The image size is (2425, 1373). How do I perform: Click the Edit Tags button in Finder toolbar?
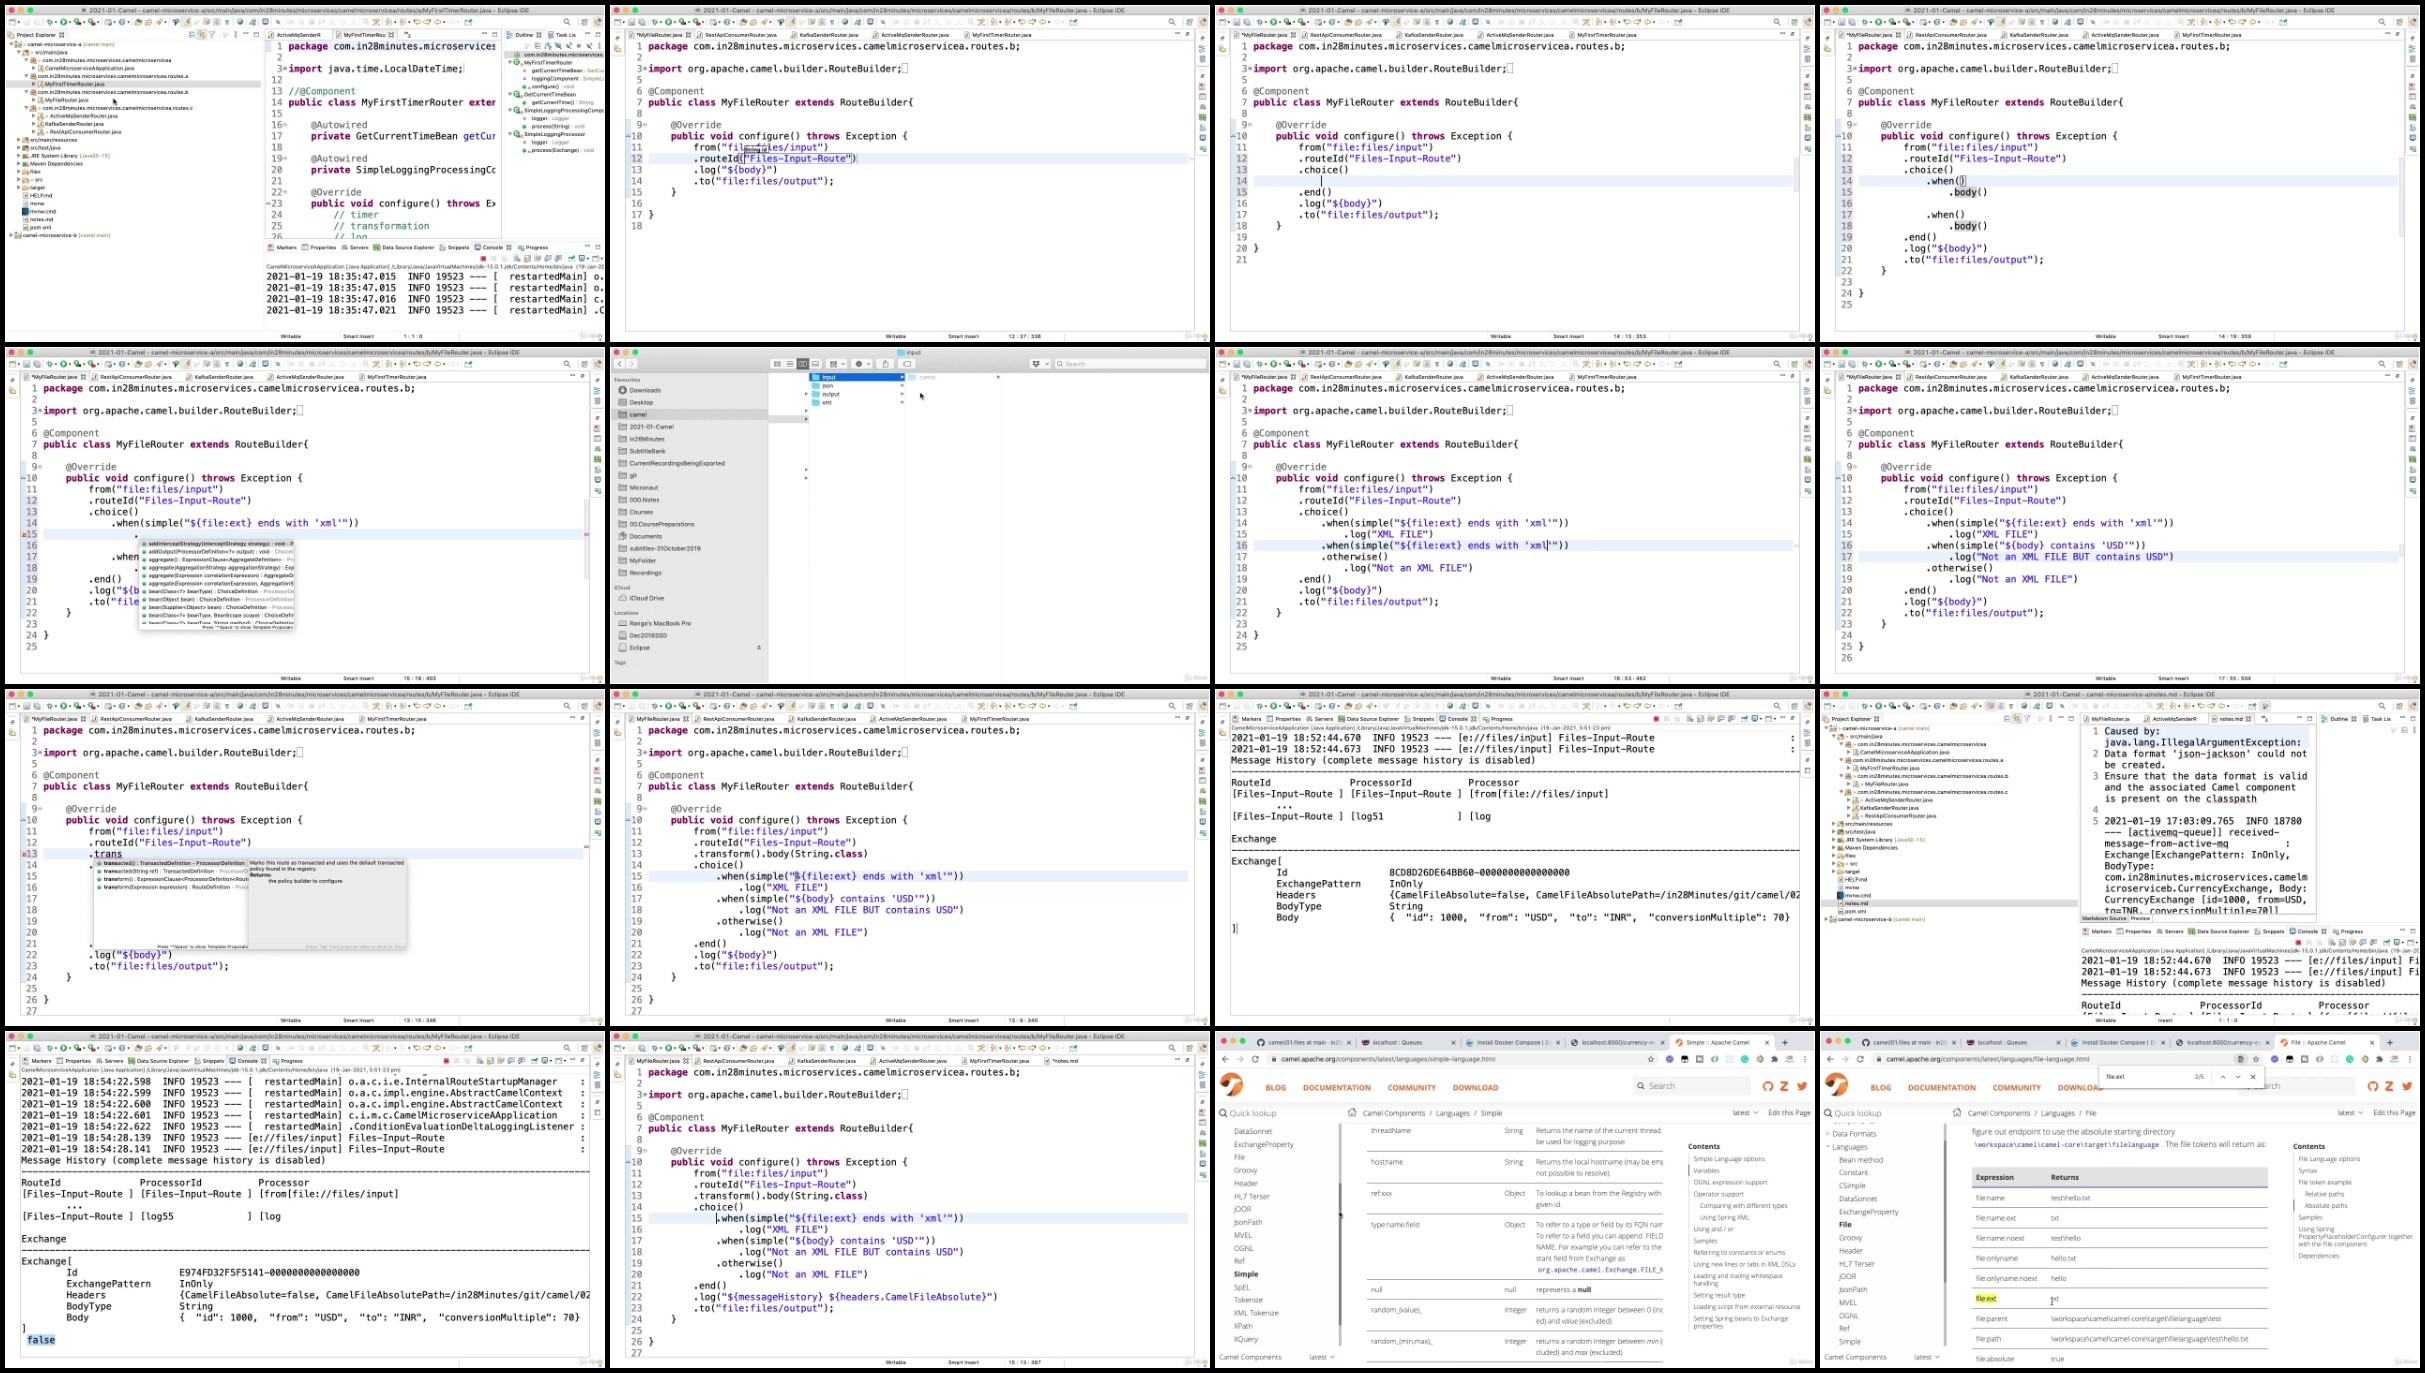(907, 364)
